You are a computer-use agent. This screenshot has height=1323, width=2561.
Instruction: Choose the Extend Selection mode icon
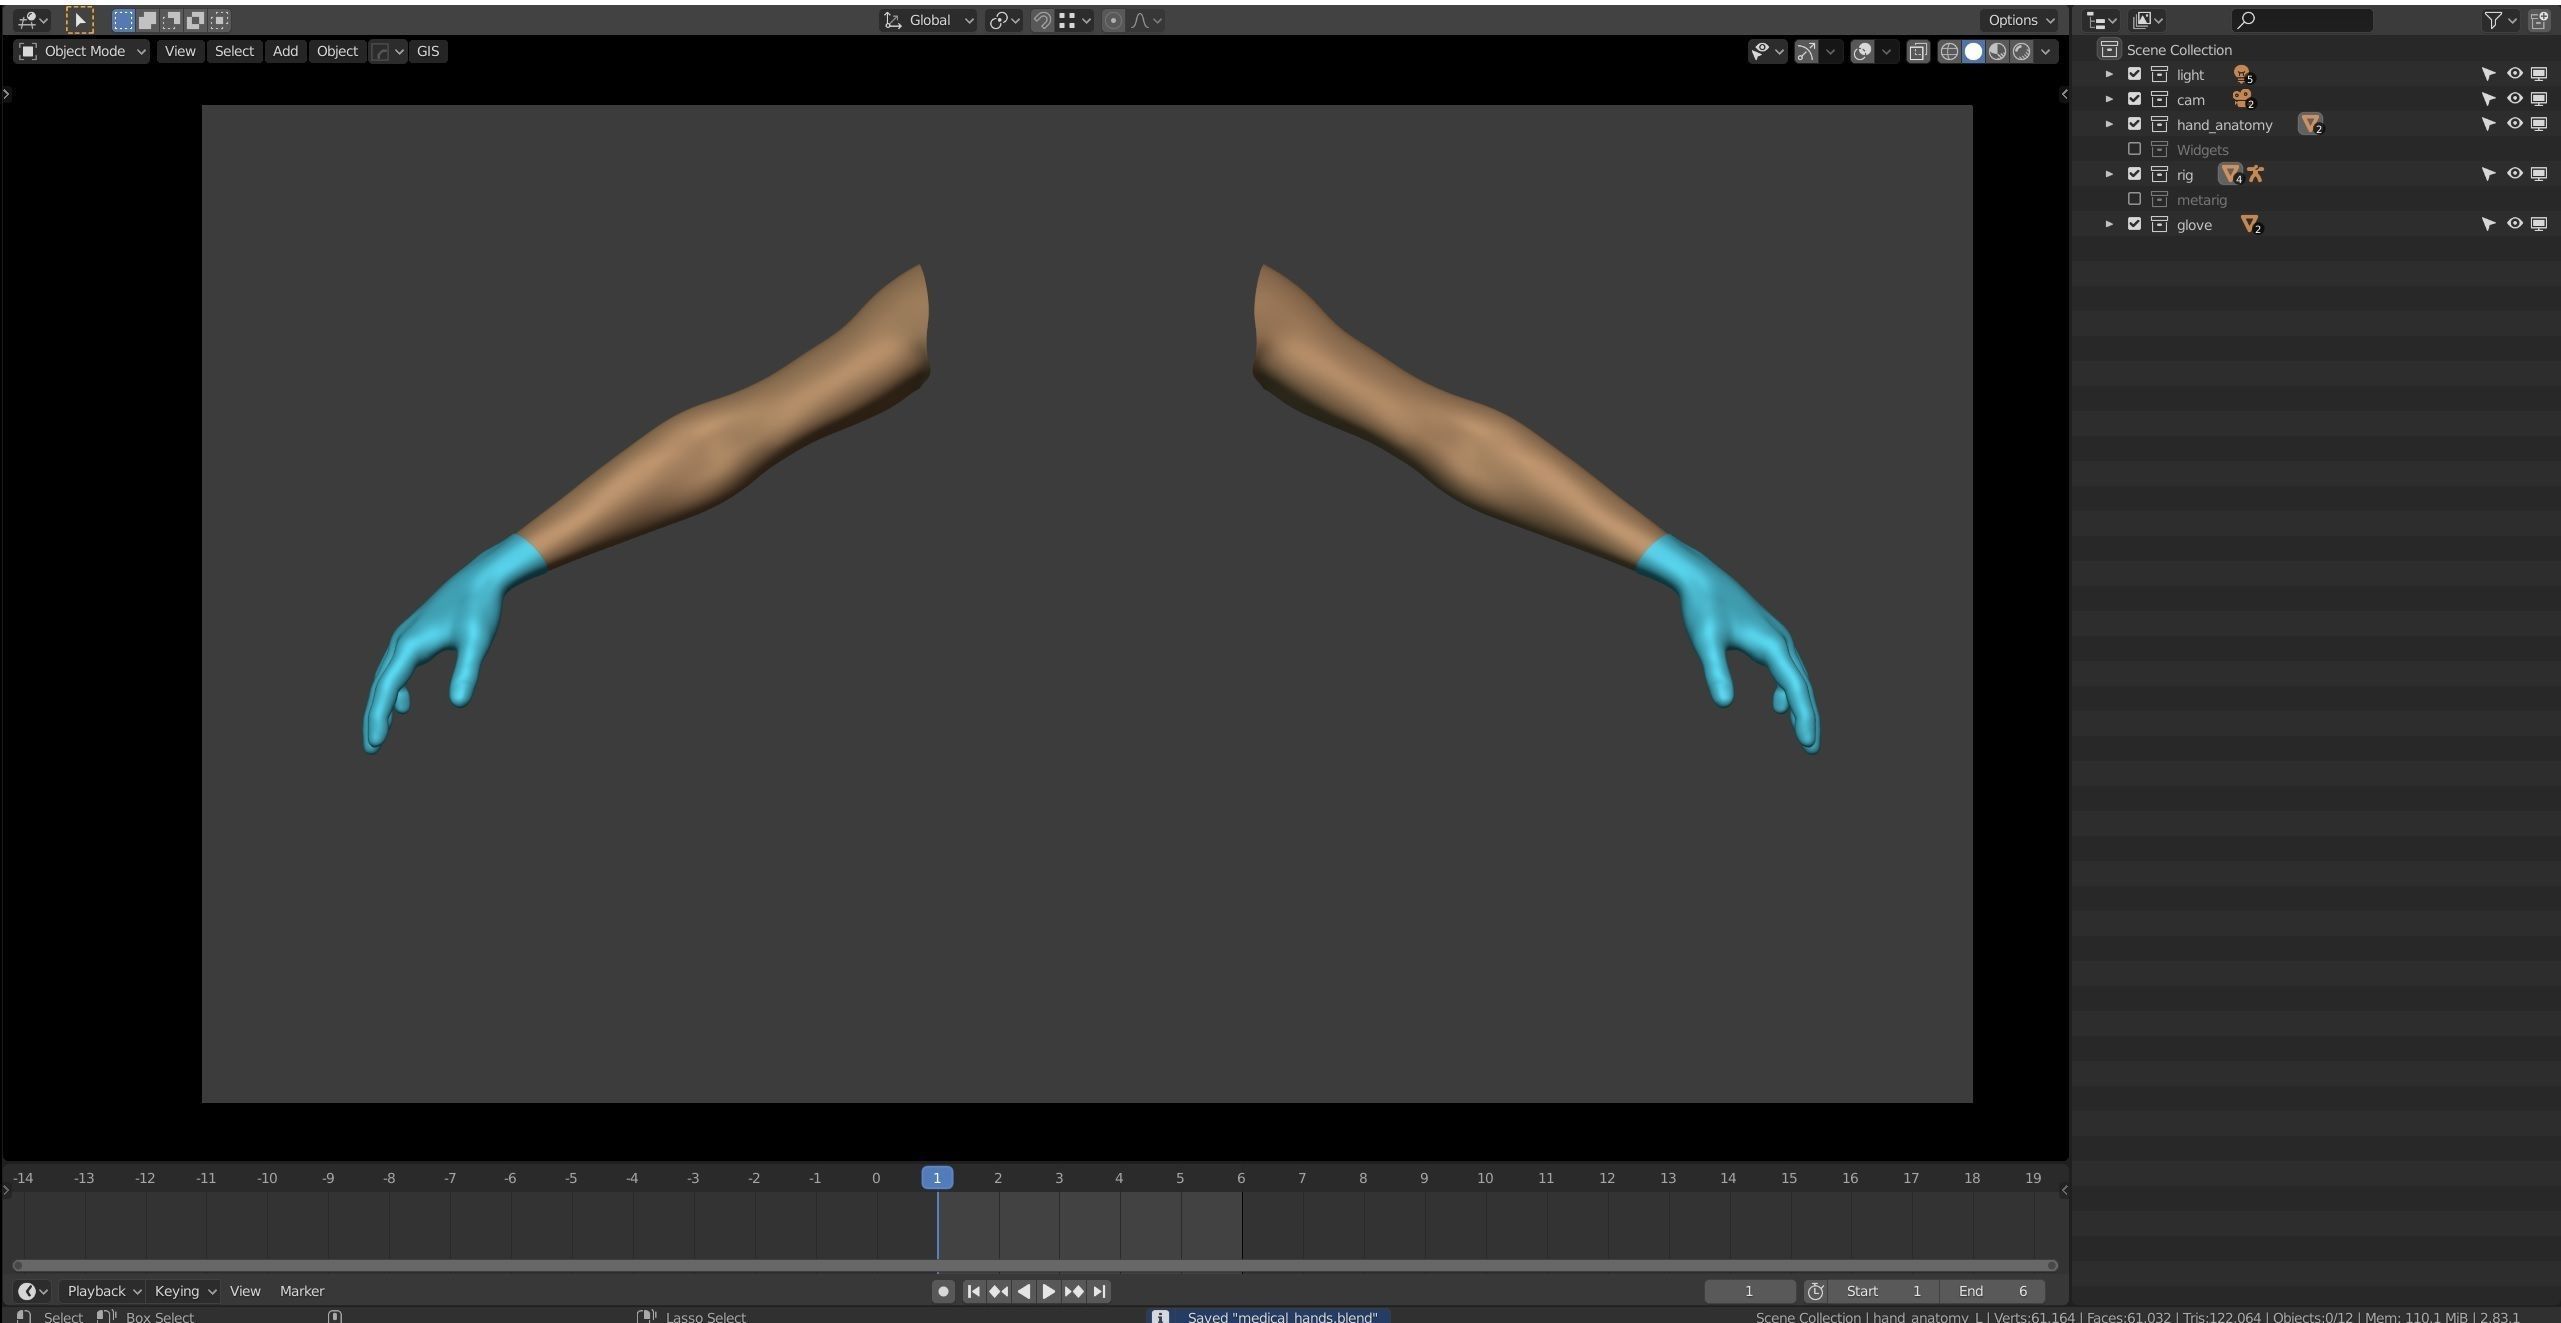147,20
